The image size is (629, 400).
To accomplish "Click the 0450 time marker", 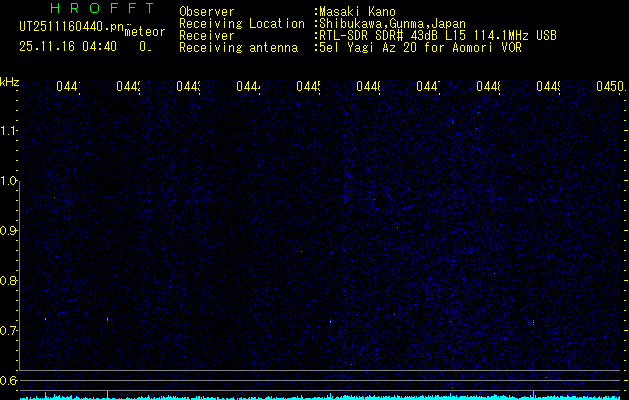I will [610, 86].
